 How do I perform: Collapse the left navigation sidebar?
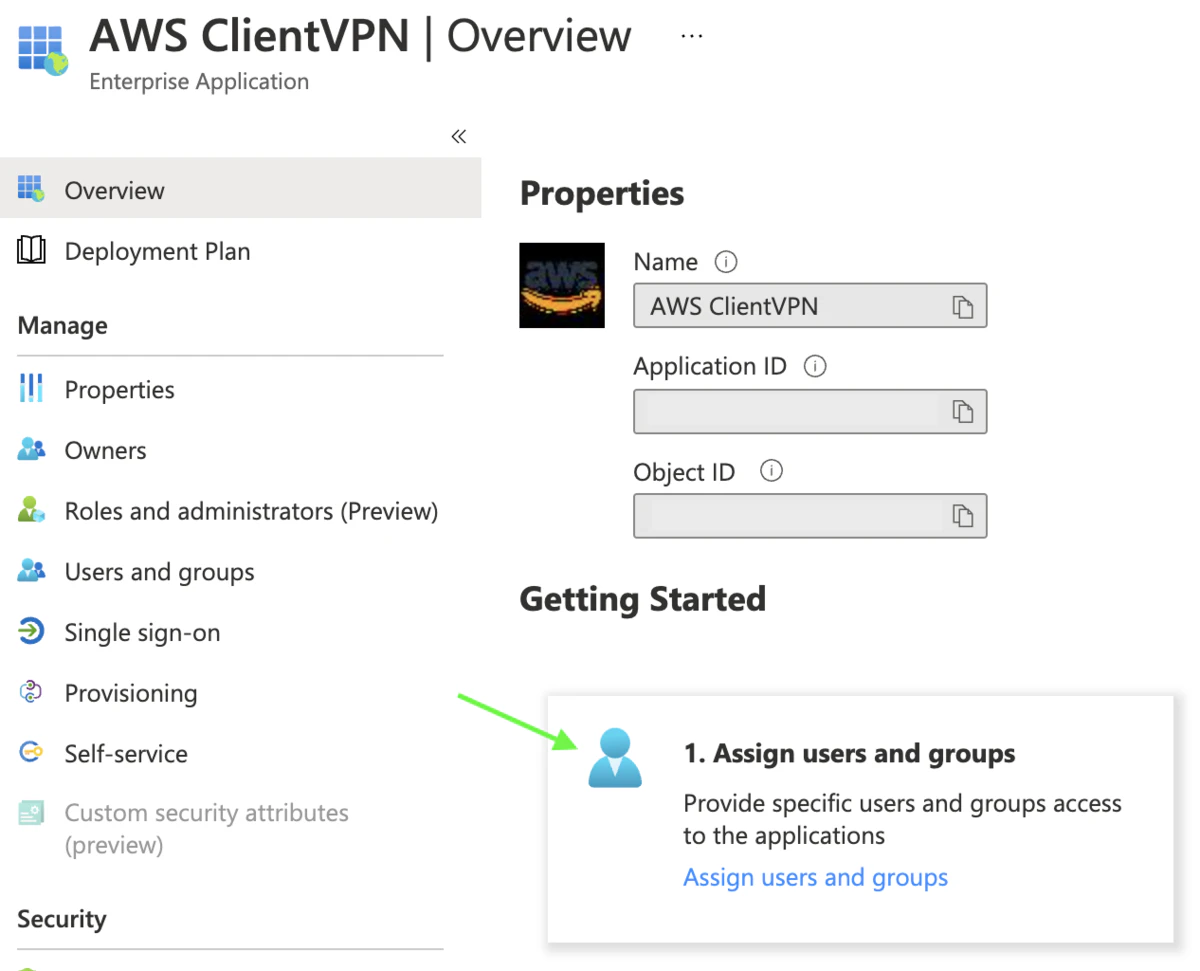pos(459,137)
